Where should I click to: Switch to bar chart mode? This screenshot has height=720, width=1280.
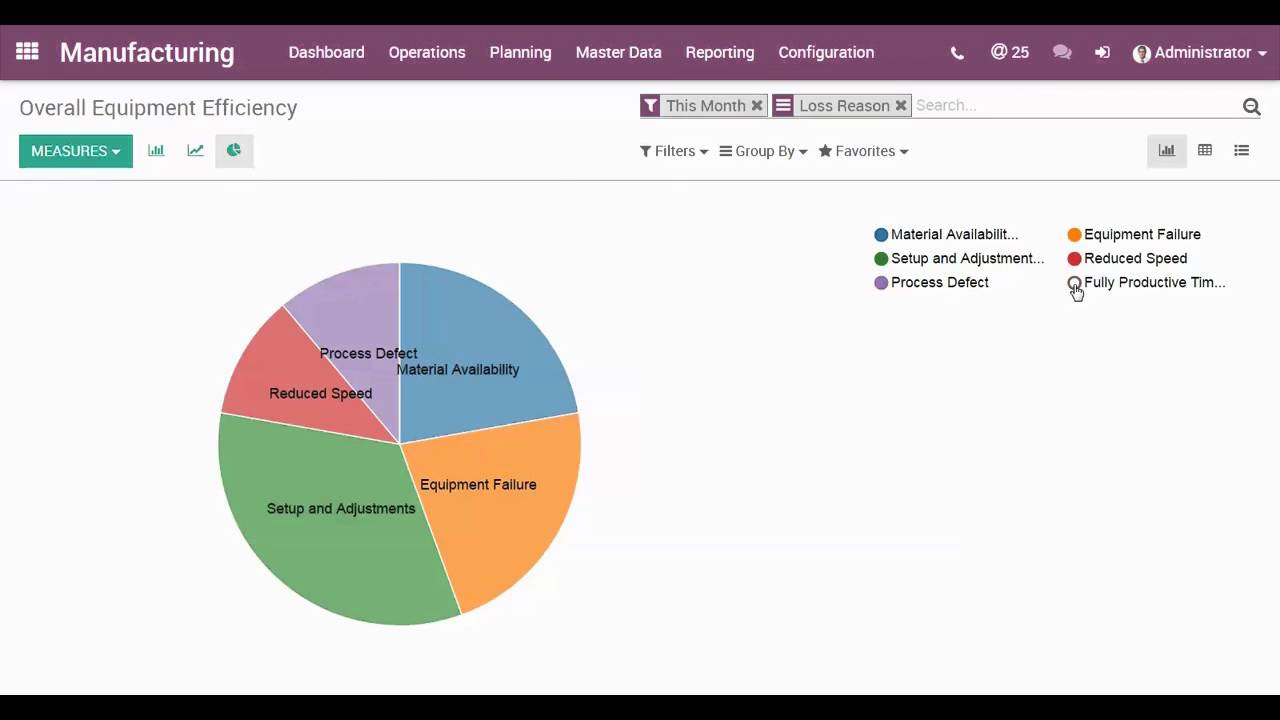[156, 151]
